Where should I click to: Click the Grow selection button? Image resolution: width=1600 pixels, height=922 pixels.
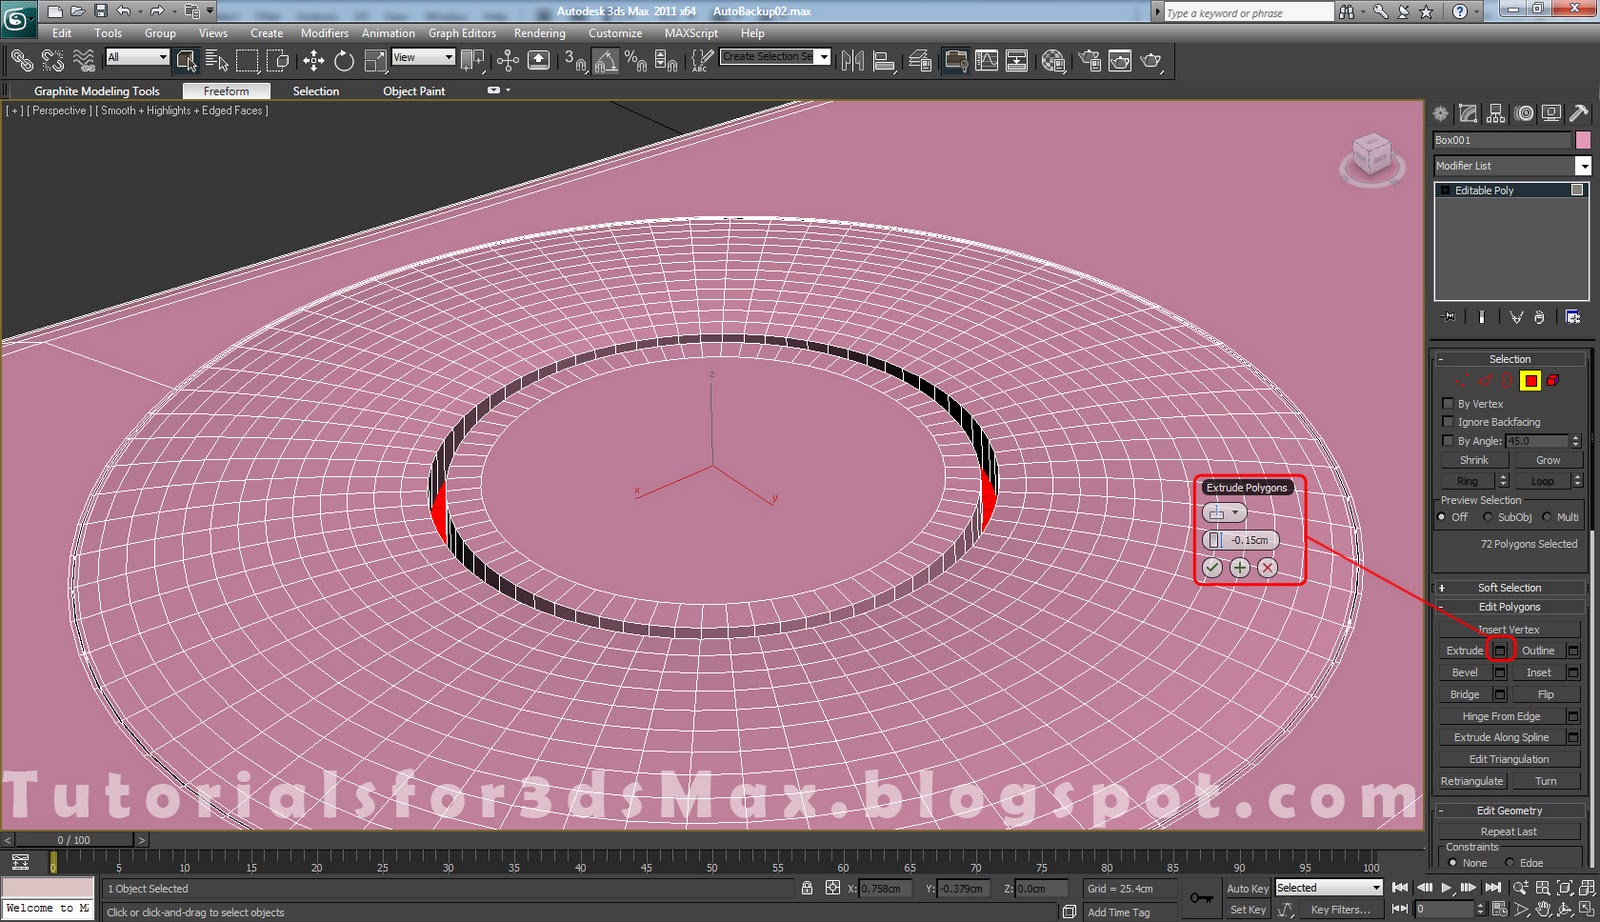pos(1548,460)
